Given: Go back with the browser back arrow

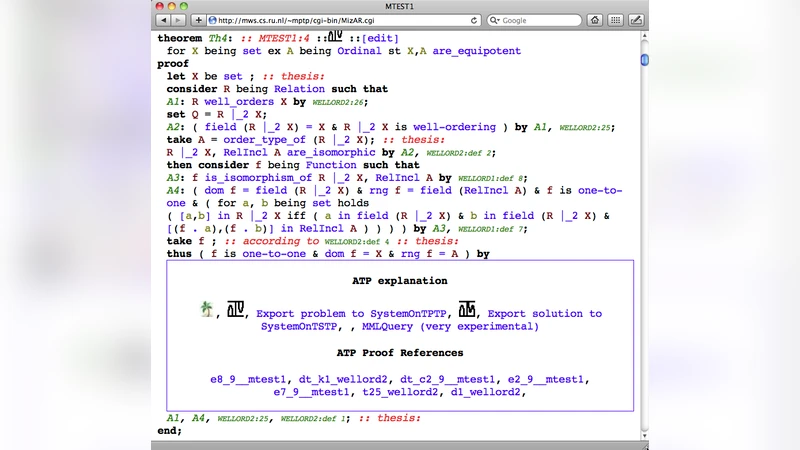Looking at the screenshot, I should click(163, 20).
